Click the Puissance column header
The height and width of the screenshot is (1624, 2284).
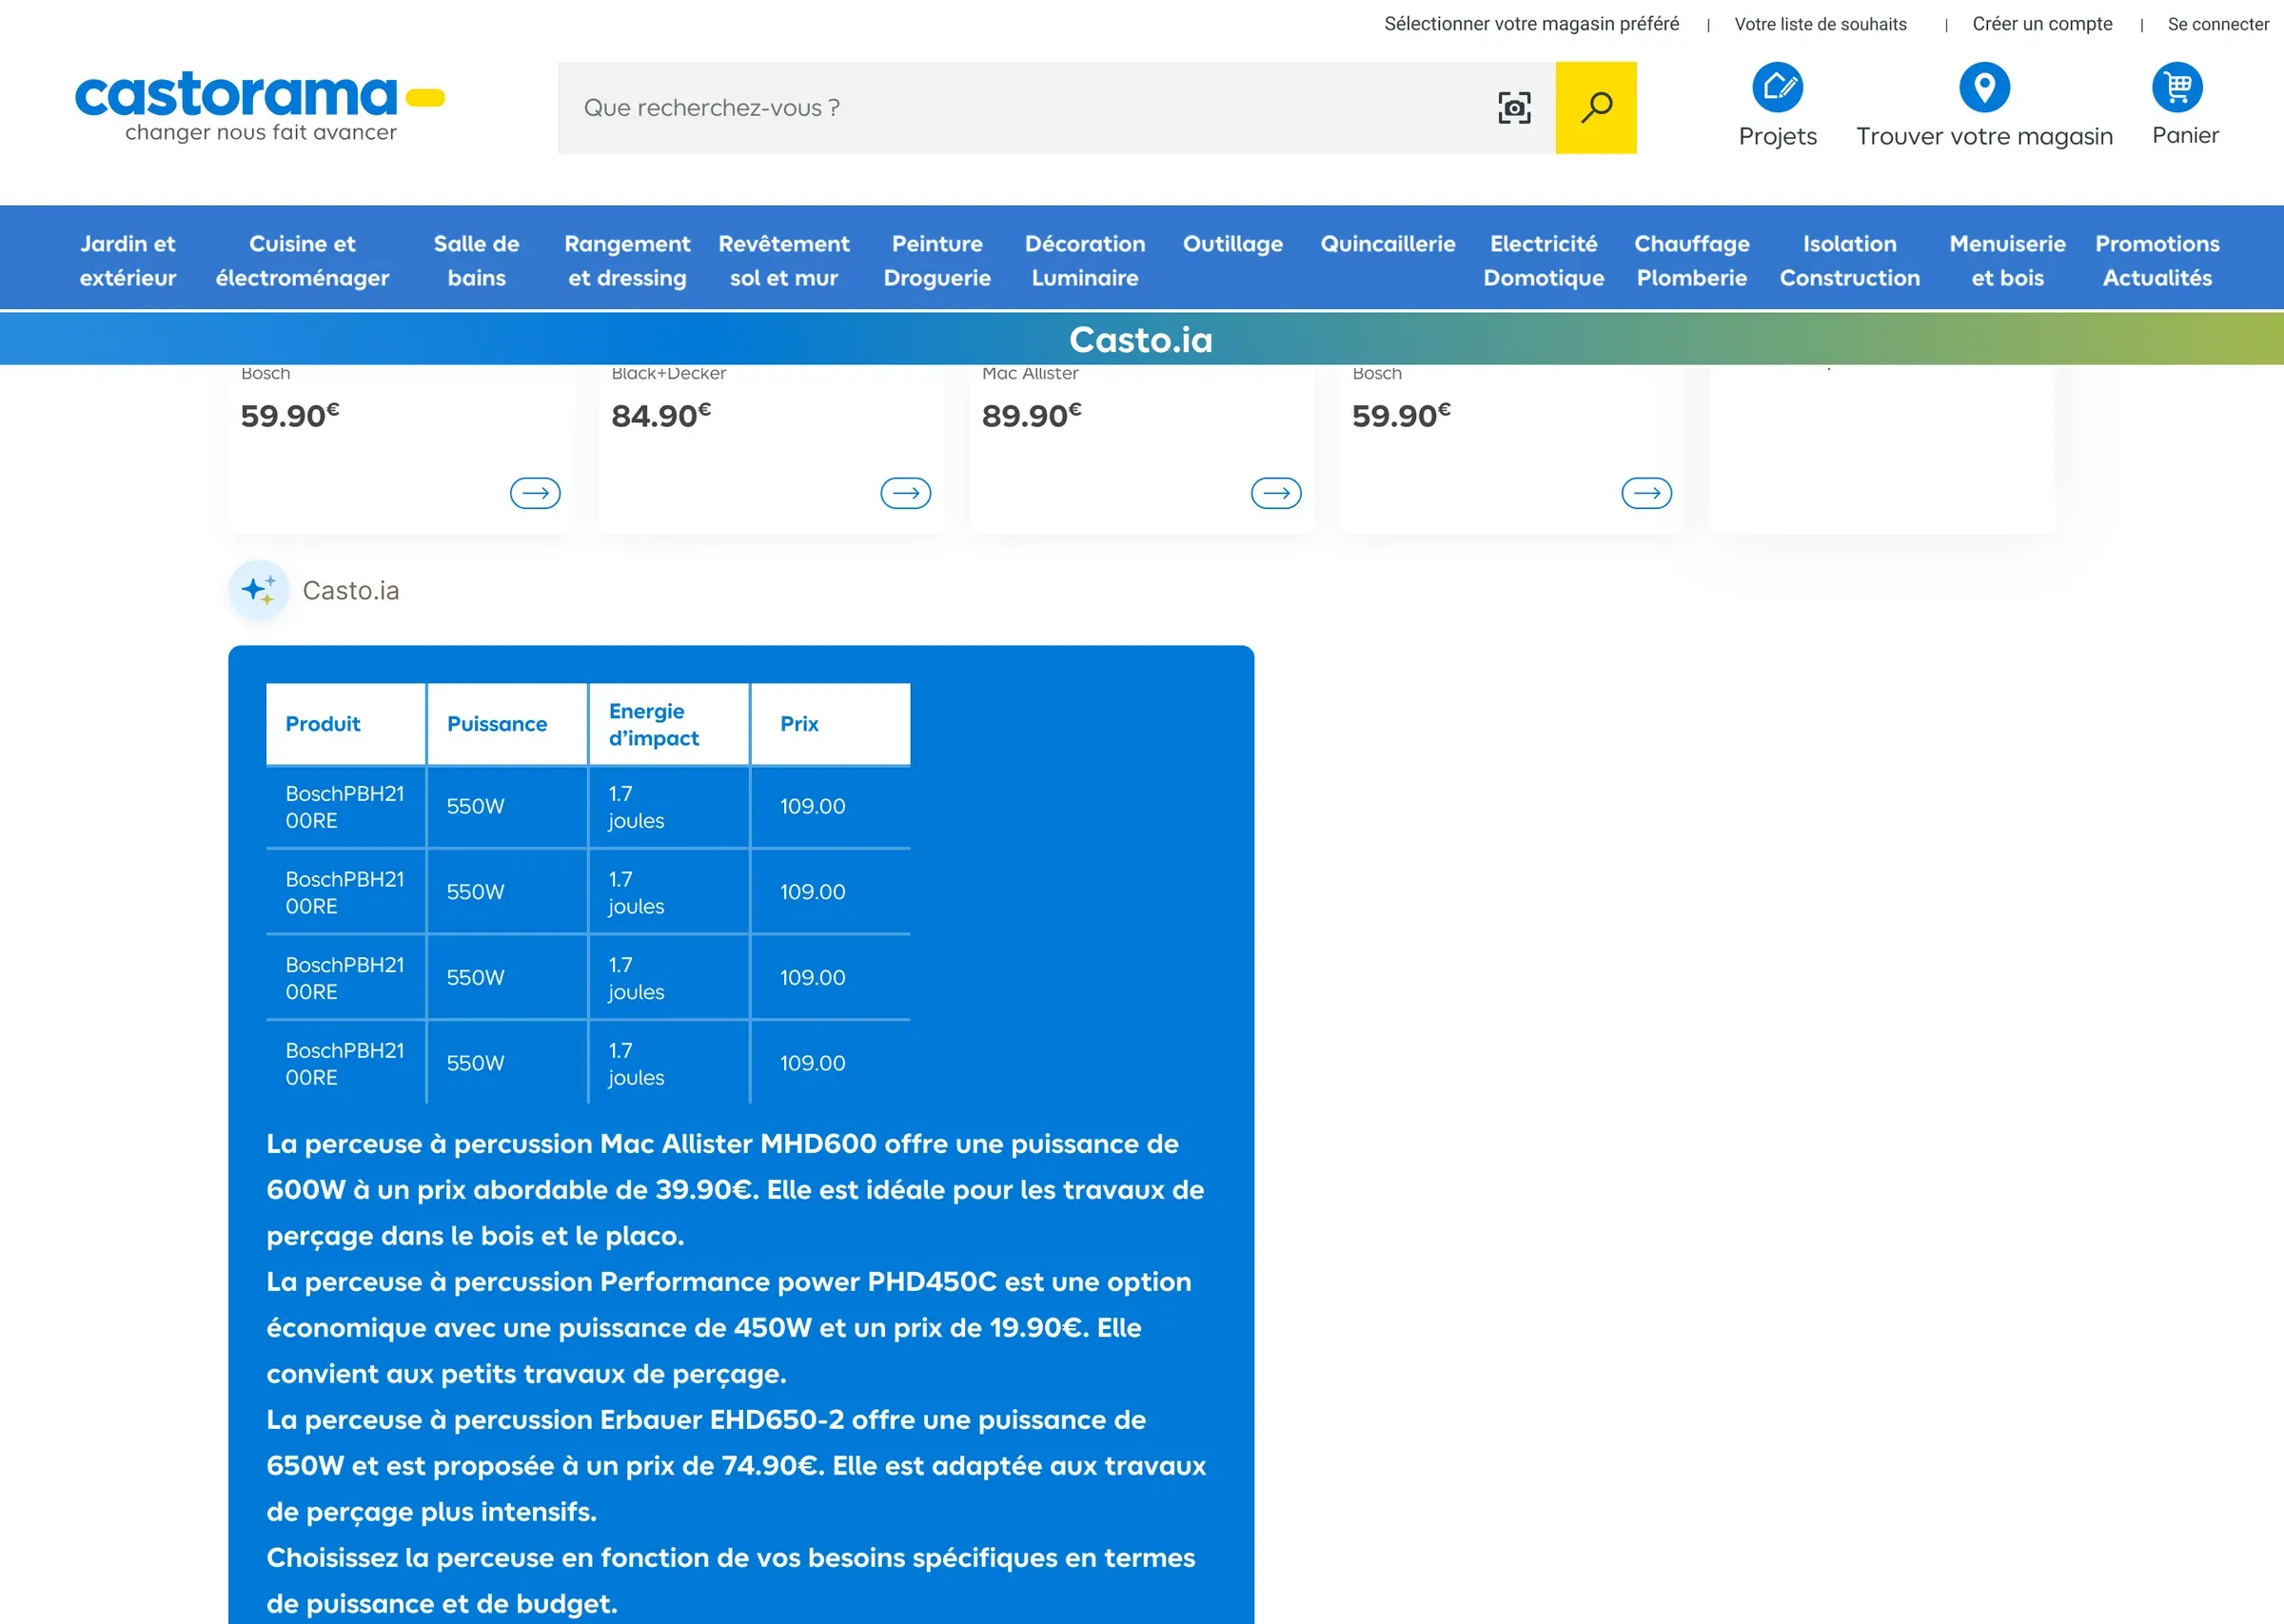click(x=507, y=724)
